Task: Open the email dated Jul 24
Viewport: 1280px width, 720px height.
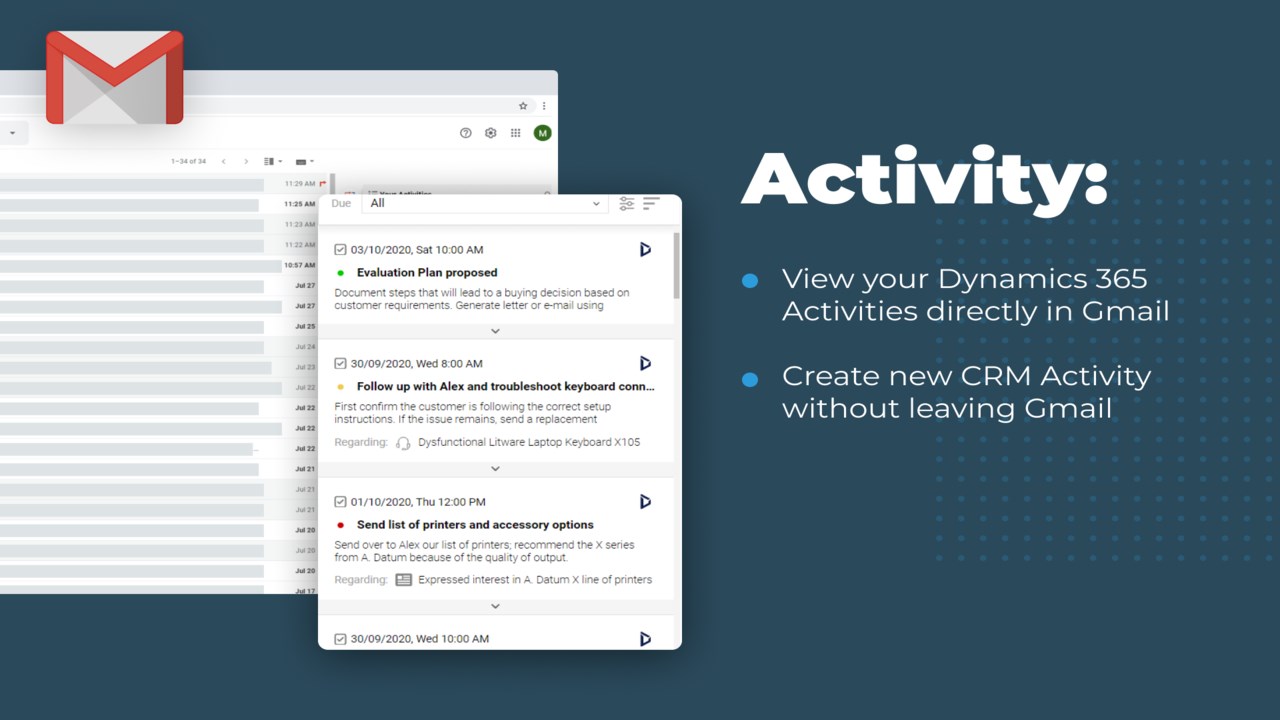Action: (x=160, y=347)
